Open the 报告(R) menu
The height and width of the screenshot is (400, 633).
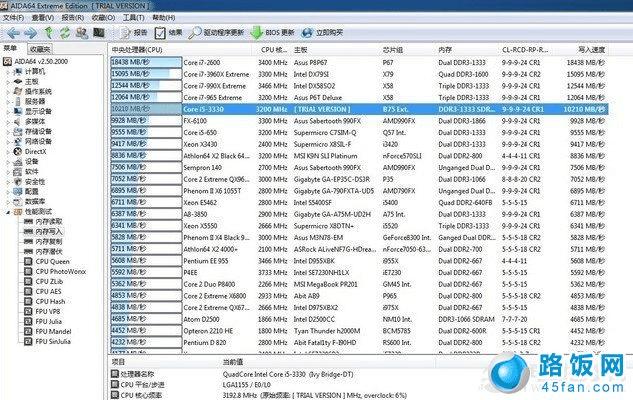coord(73,18)
